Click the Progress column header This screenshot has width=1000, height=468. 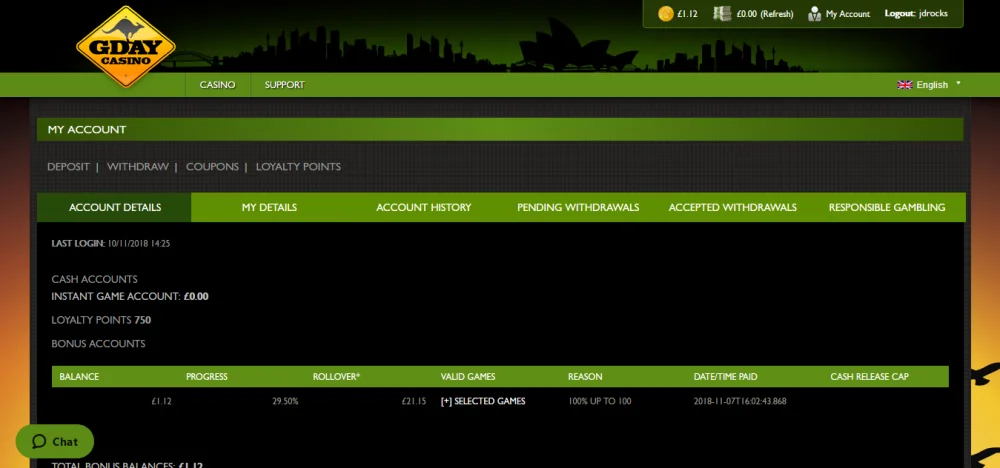pos(207,377)
